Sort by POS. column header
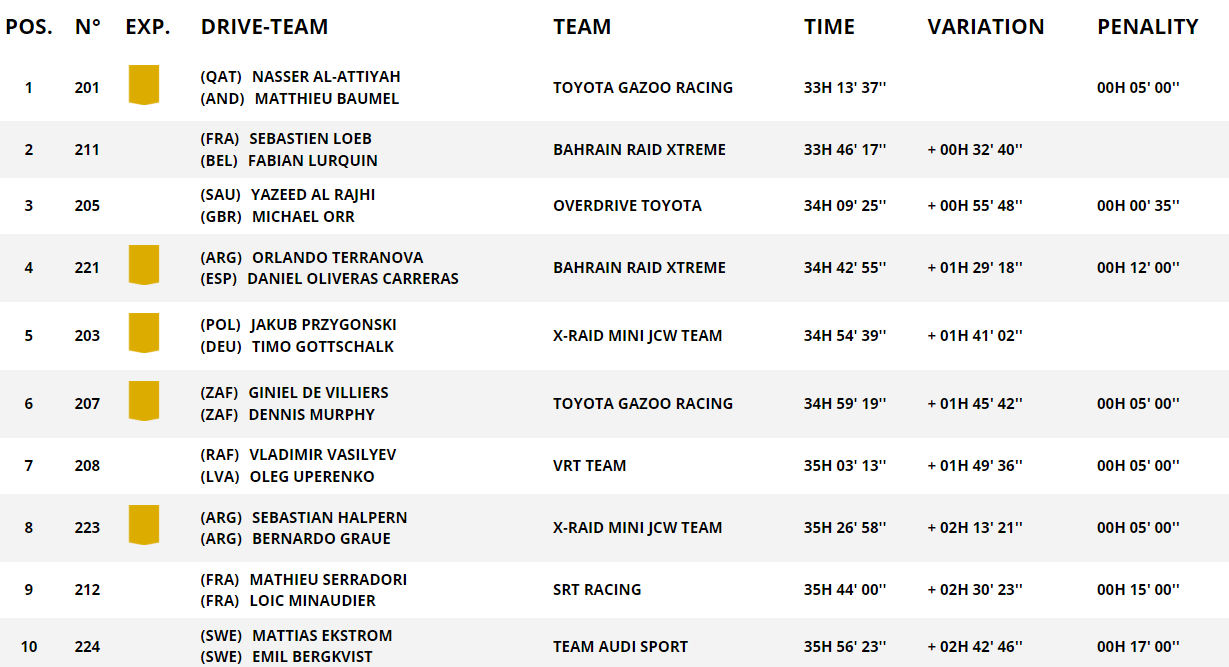Image resolution: width=1229 pixels, height=667 pixels. pos(29,27)
